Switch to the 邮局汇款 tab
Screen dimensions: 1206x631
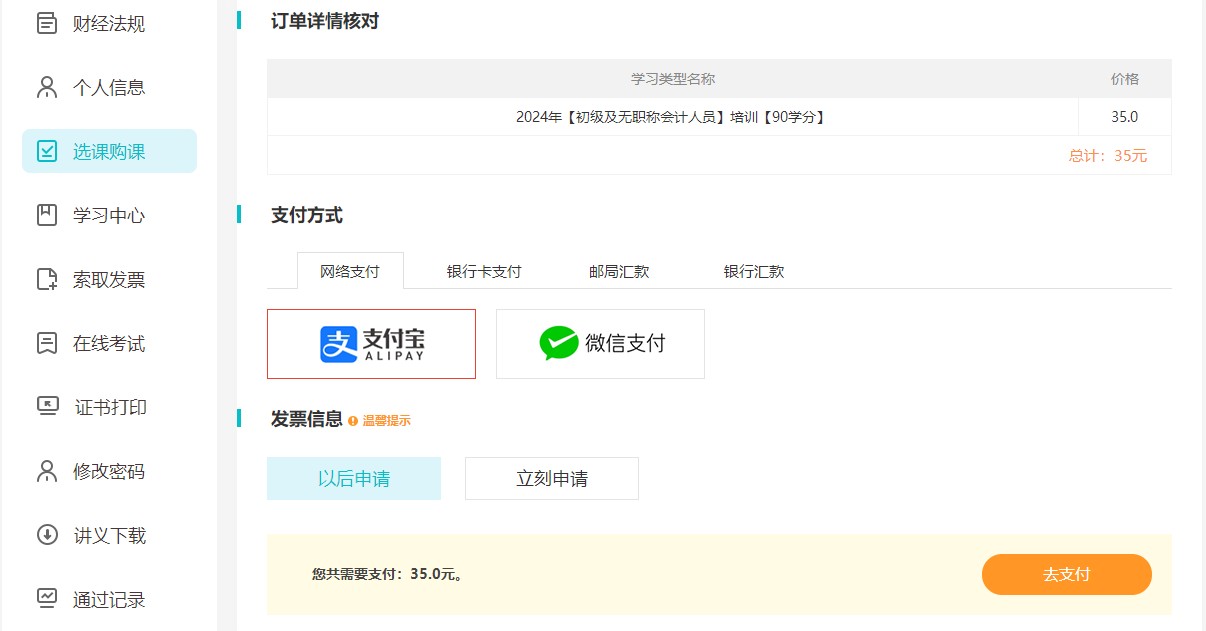[x=617, y=270]
